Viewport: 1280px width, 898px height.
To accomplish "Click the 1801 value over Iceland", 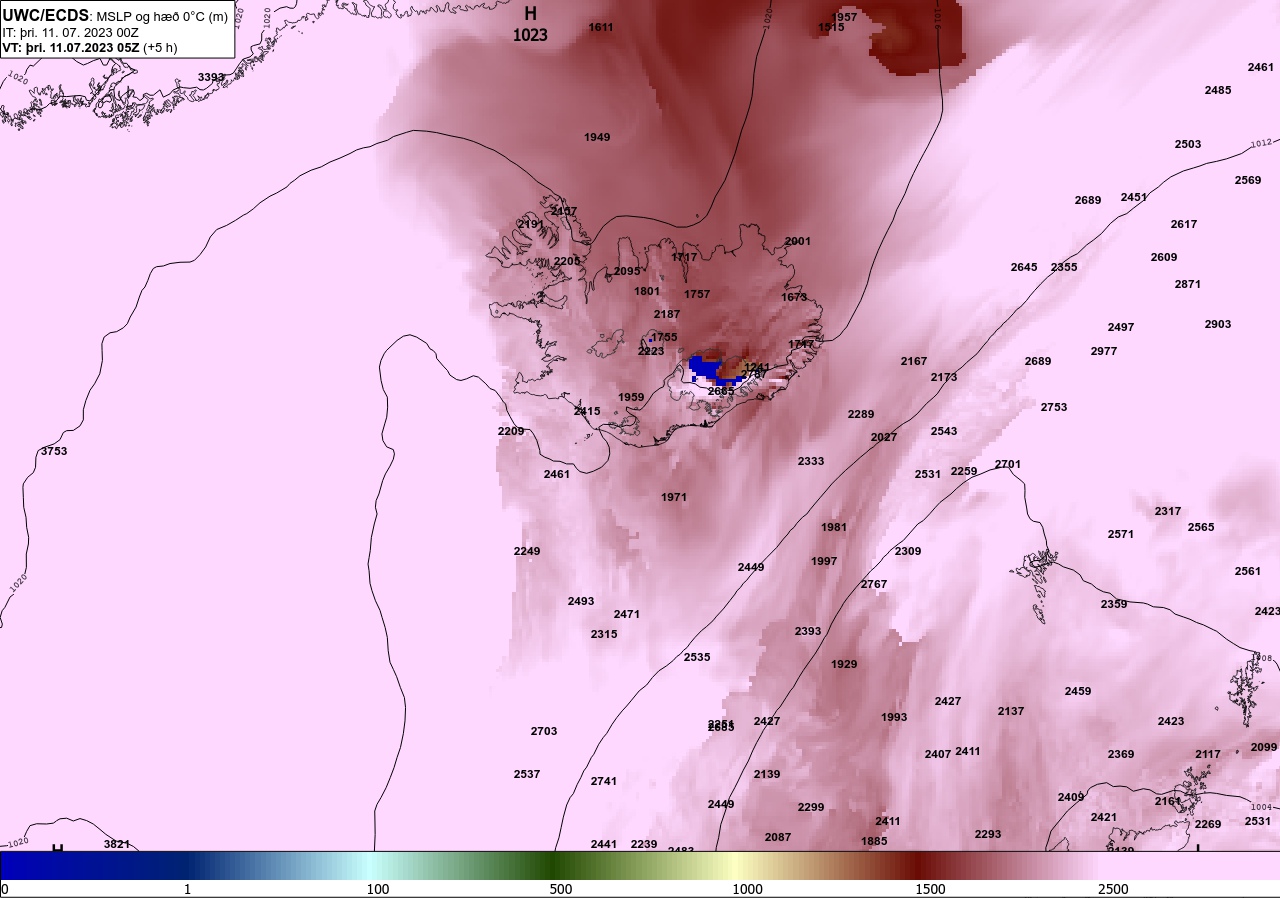I will tap(647, 291).
